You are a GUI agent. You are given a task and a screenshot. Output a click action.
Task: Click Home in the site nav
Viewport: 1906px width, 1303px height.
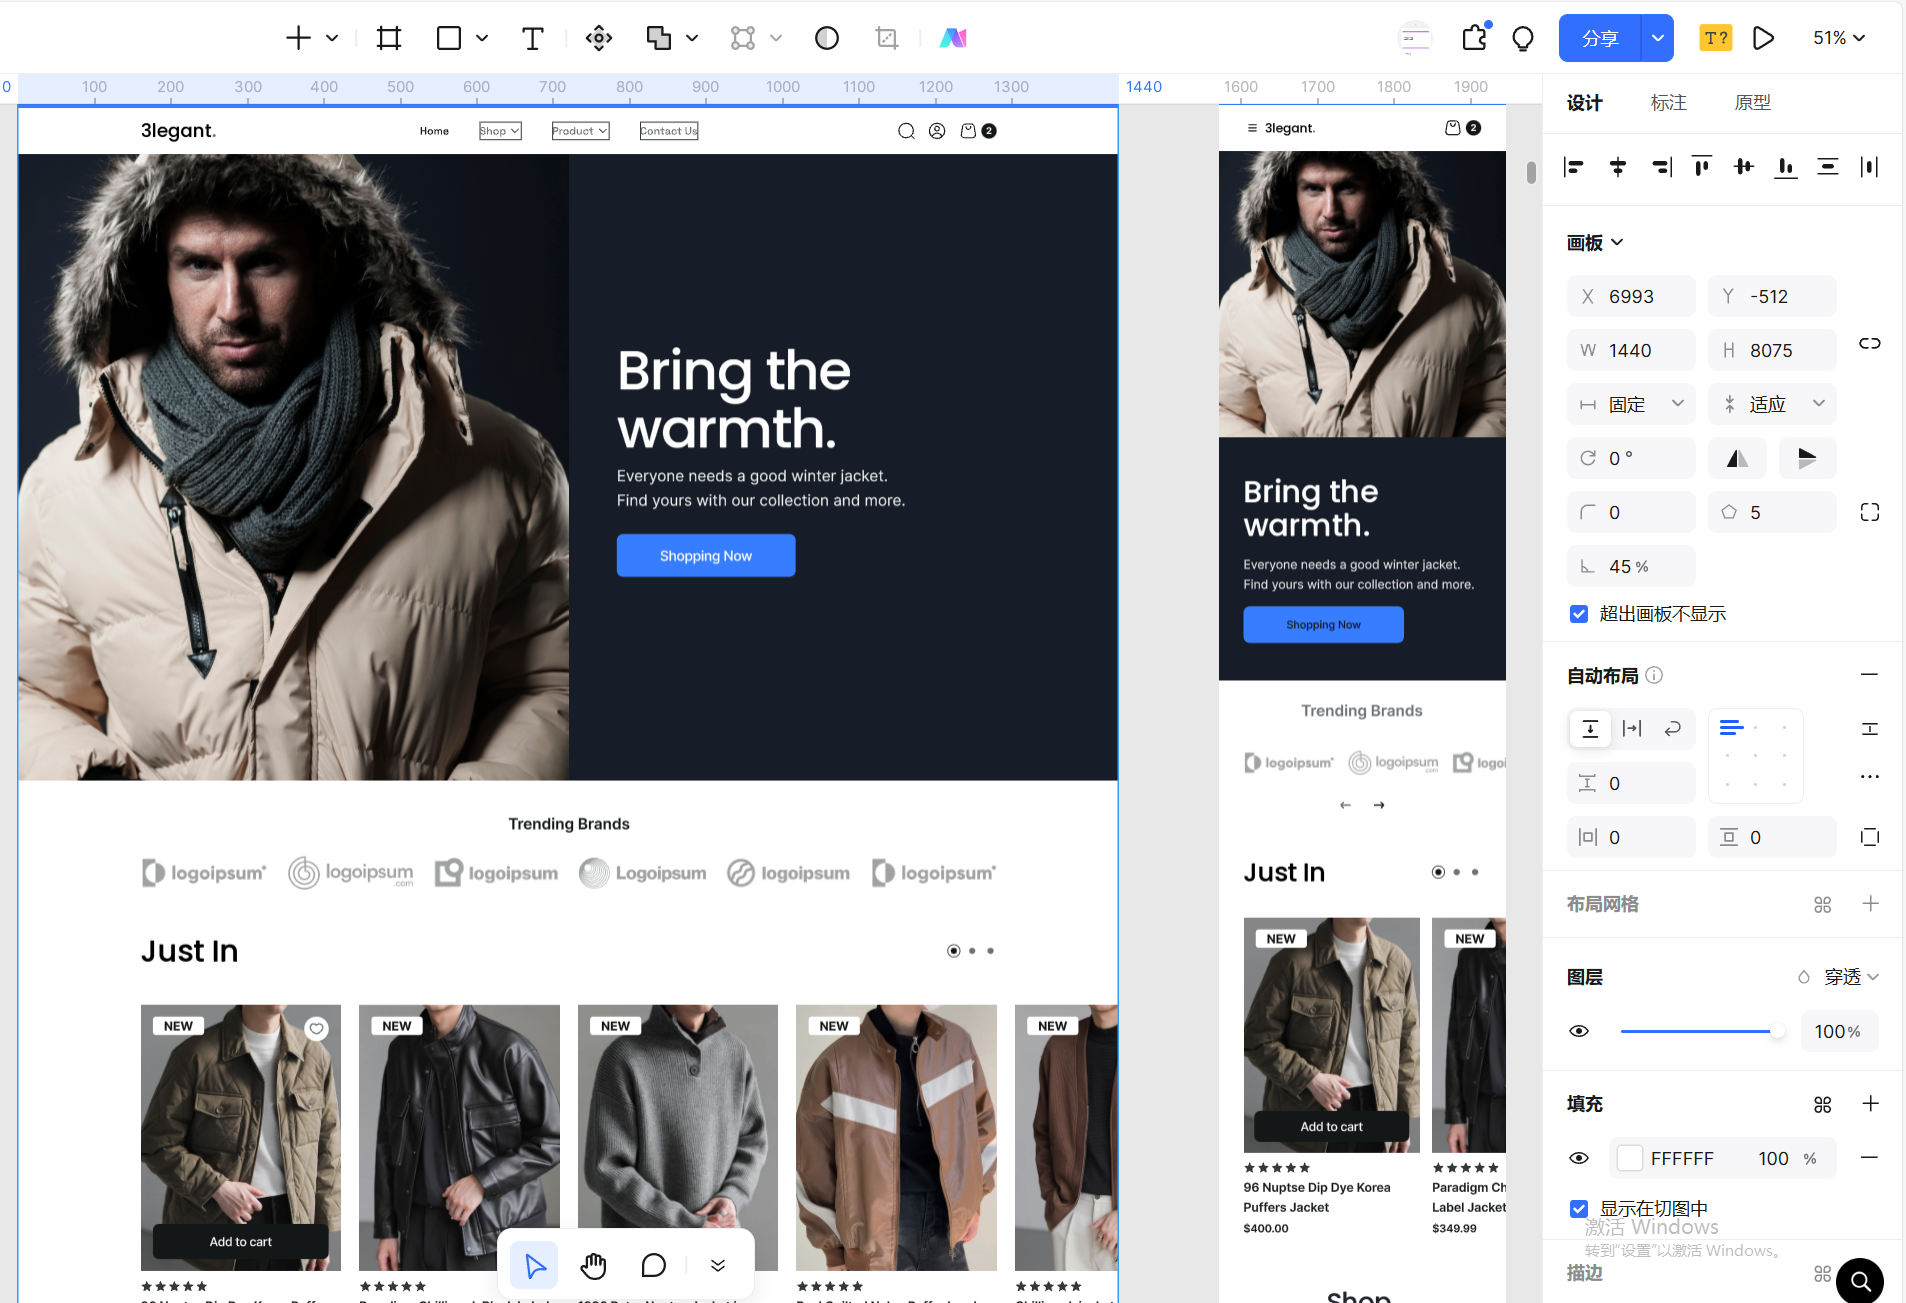[x=434, y=131]
